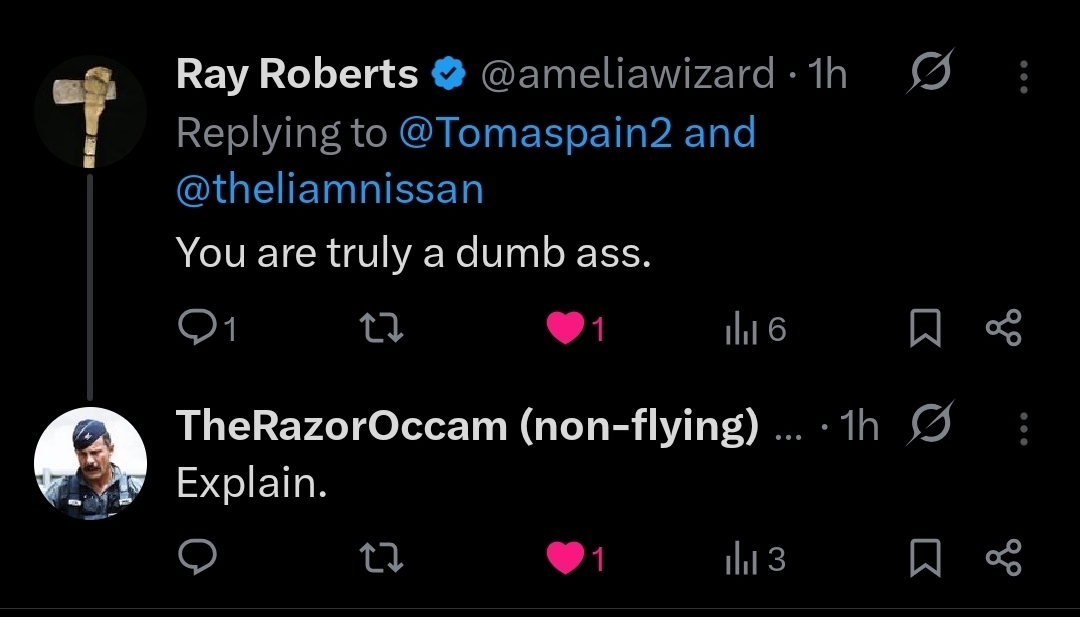View analytics on Ray Roberts' tweet
This screenshot has height=617, width=1080.
pos(737,329)
